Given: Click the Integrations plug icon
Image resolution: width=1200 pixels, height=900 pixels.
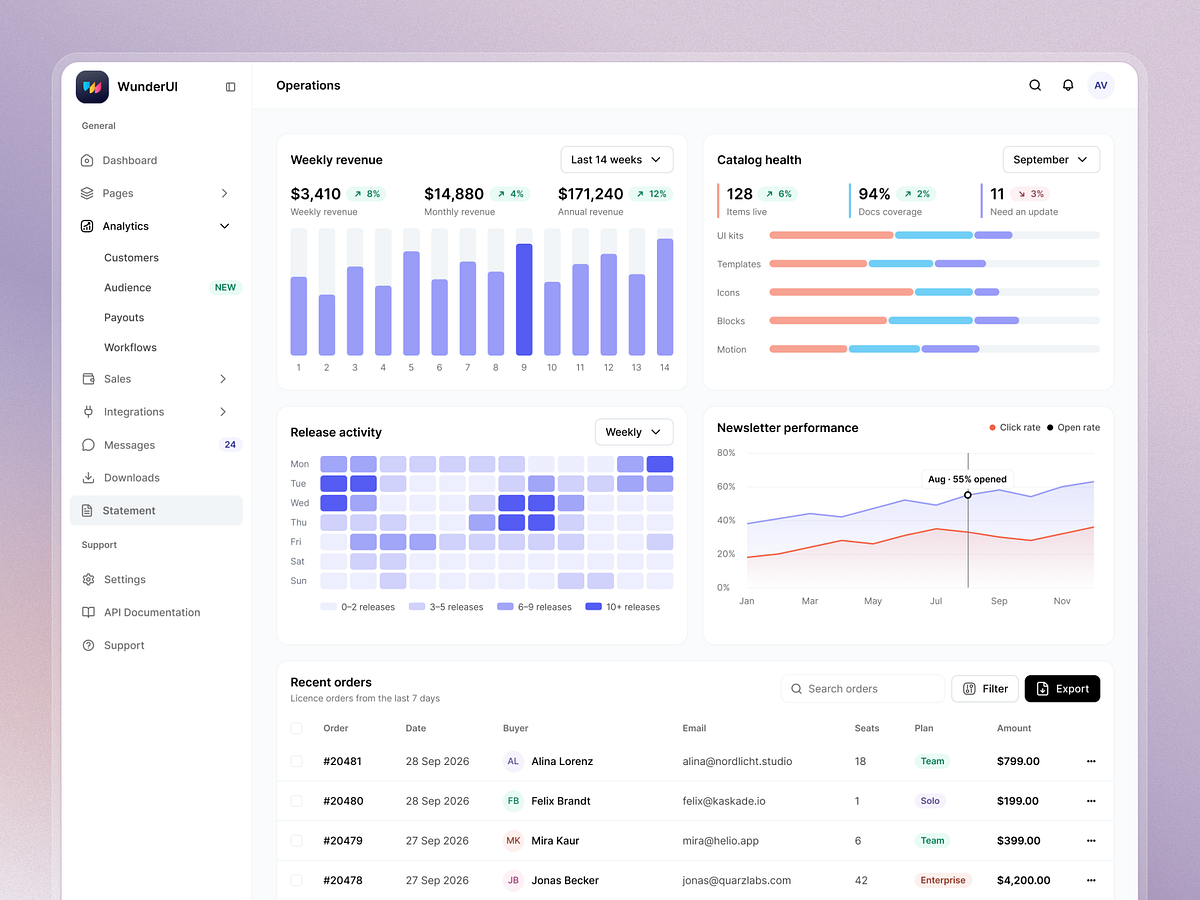Looking at the screenshot, I should [x=88, y=412].
